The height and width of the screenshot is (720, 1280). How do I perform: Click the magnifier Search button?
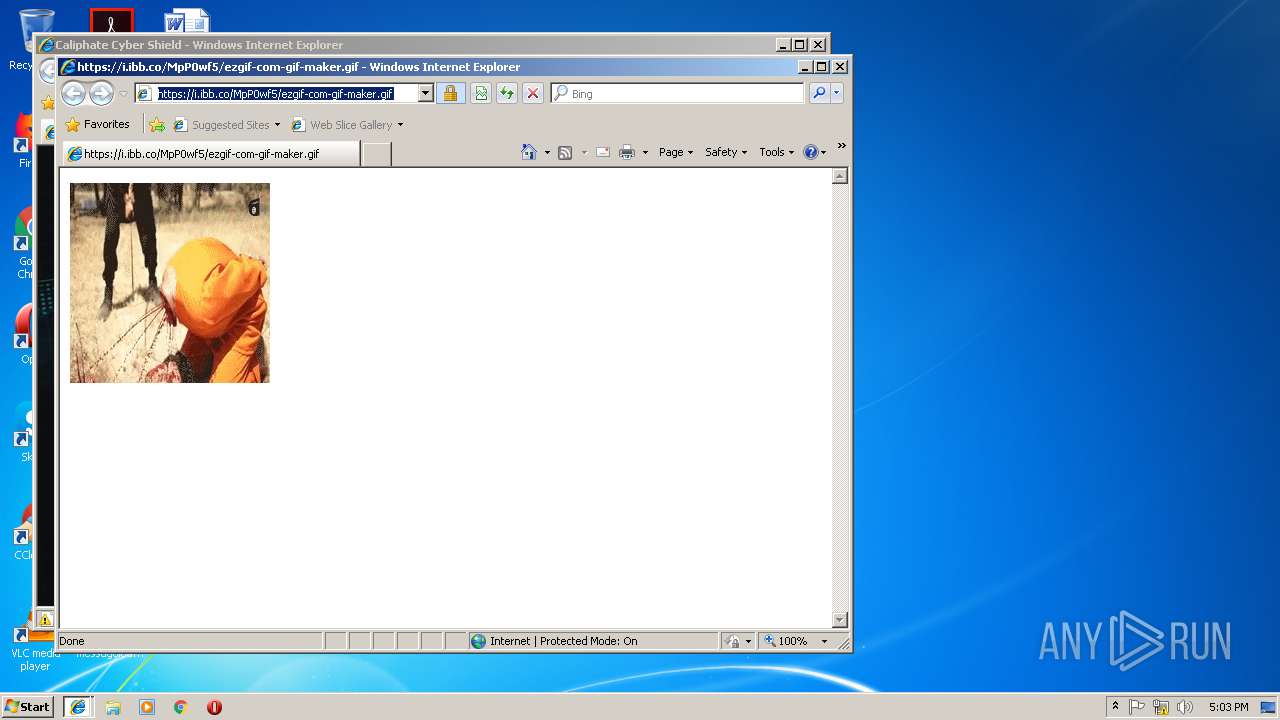tap(819, 94)
